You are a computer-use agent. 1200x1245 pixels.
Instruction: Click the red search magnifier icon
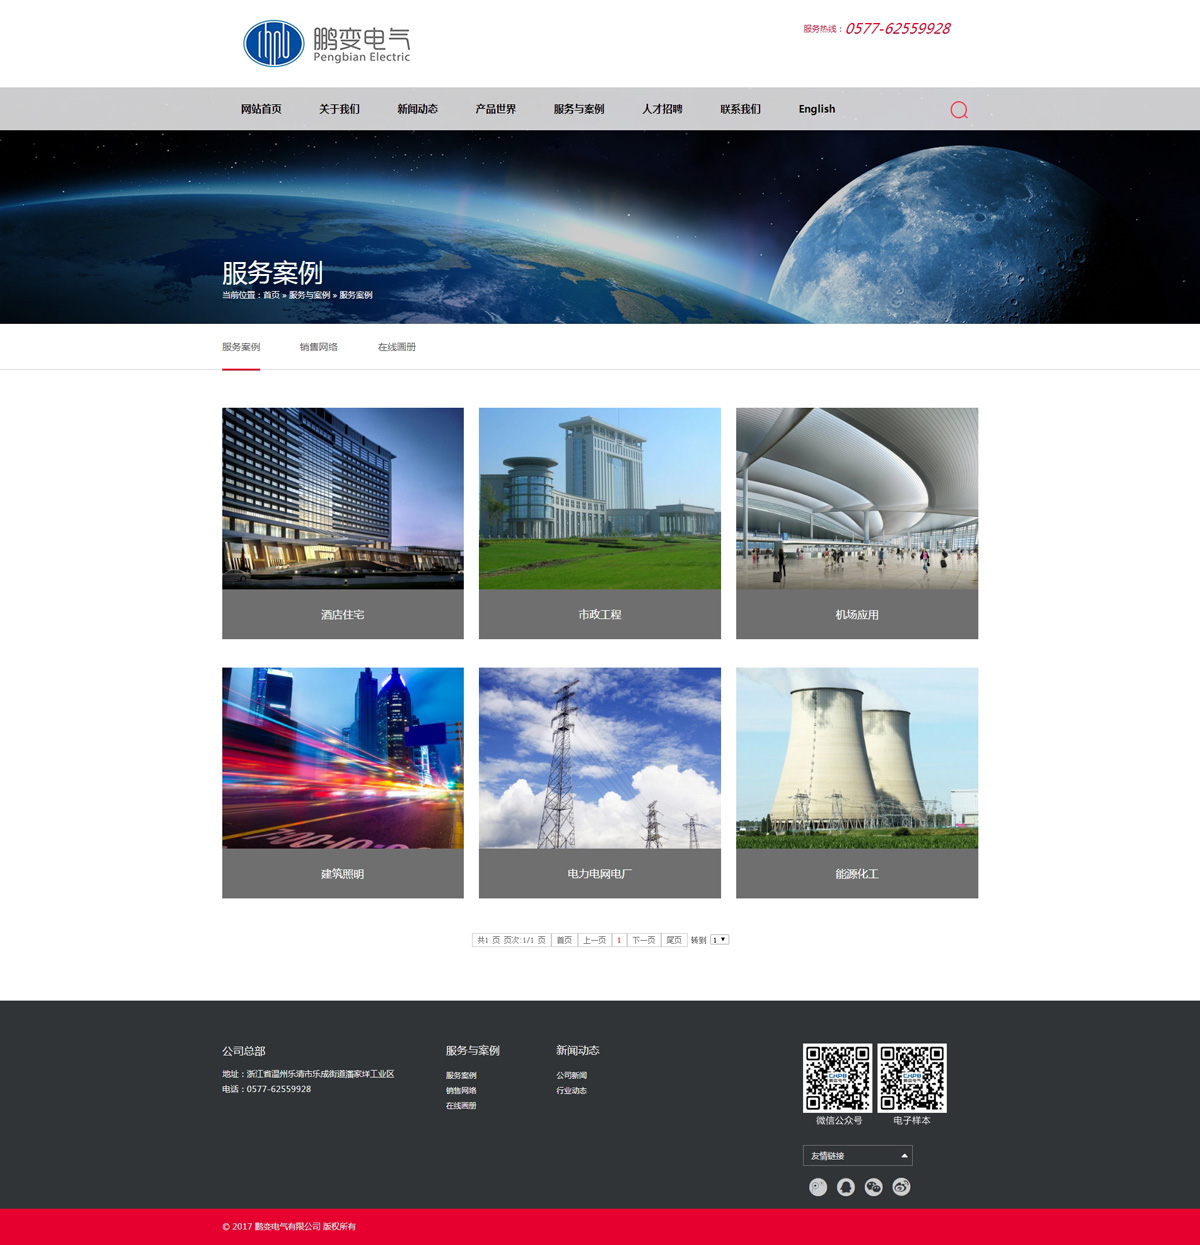click(x=958, y=110)
